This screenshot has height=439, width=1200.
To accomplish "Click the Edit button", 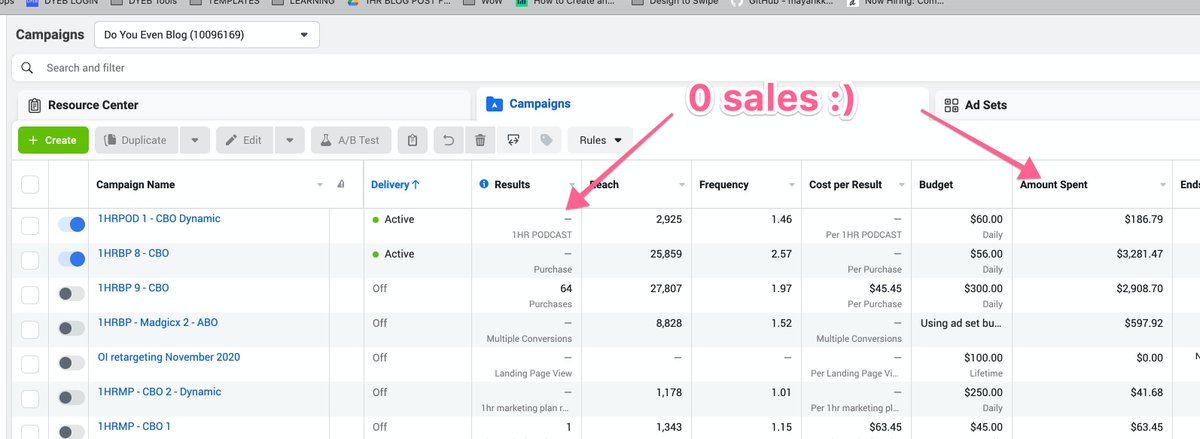I will [x=245, y=140].
